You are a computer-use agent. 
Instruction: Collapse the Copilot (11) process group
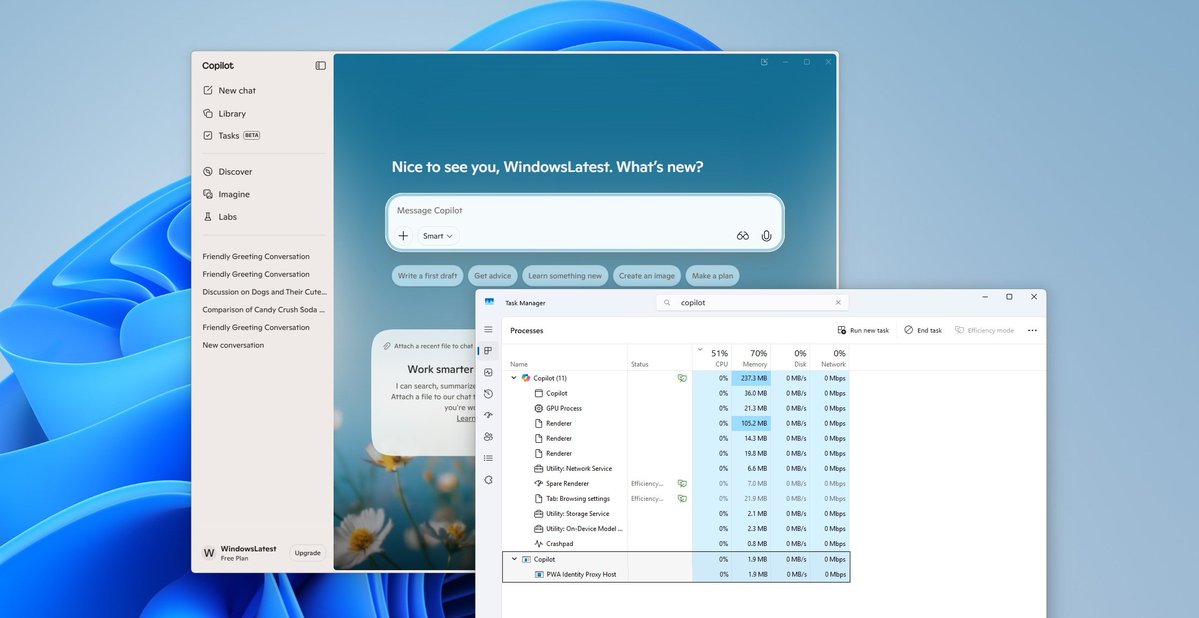(x=513, y=377)
